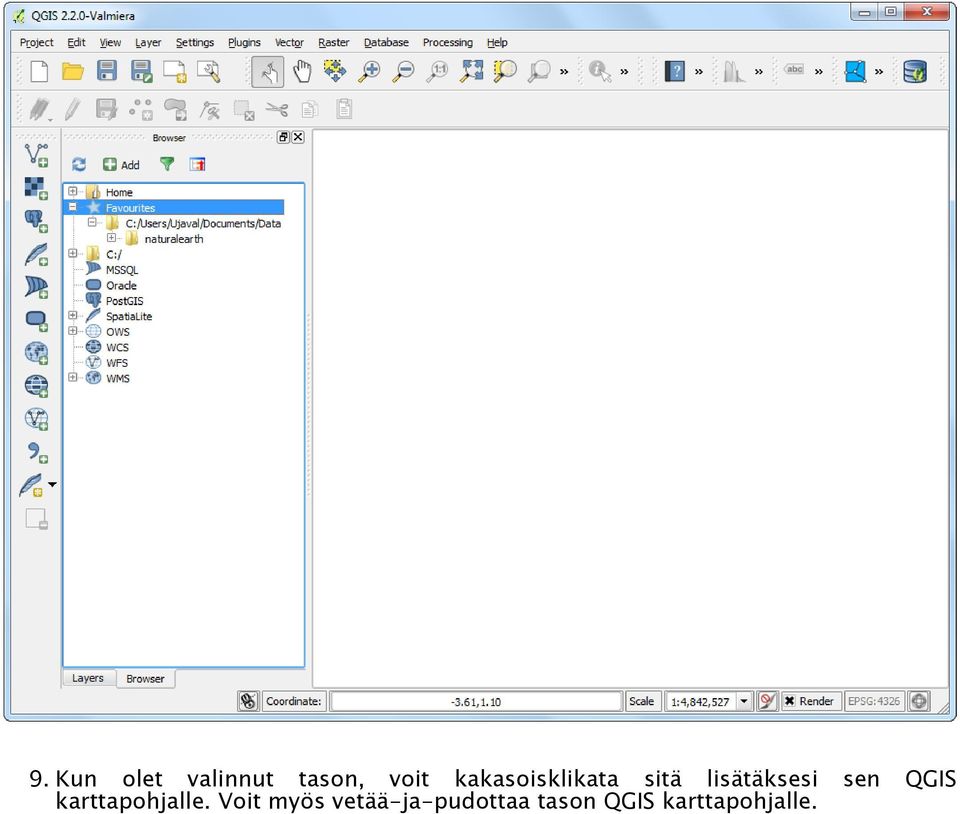Screen dimensions: 960x814
Task: Click Pan Map to Selection icon
Action: point(335,72)
